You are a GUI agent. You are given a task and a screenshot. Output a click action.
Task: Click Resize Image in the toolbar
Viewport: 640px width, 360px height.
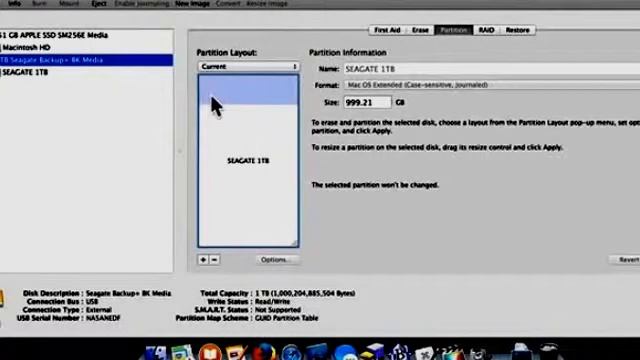click(x=267, y=4)
